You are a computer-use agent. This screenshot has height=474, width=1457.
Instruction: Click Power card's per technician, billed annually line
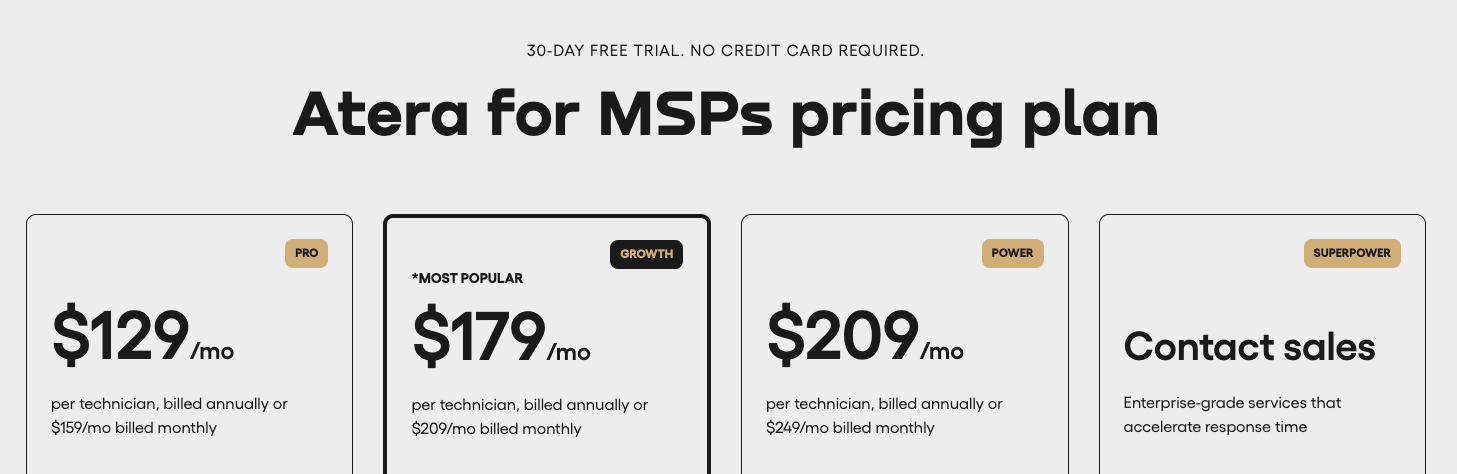(x=884, y=404)
